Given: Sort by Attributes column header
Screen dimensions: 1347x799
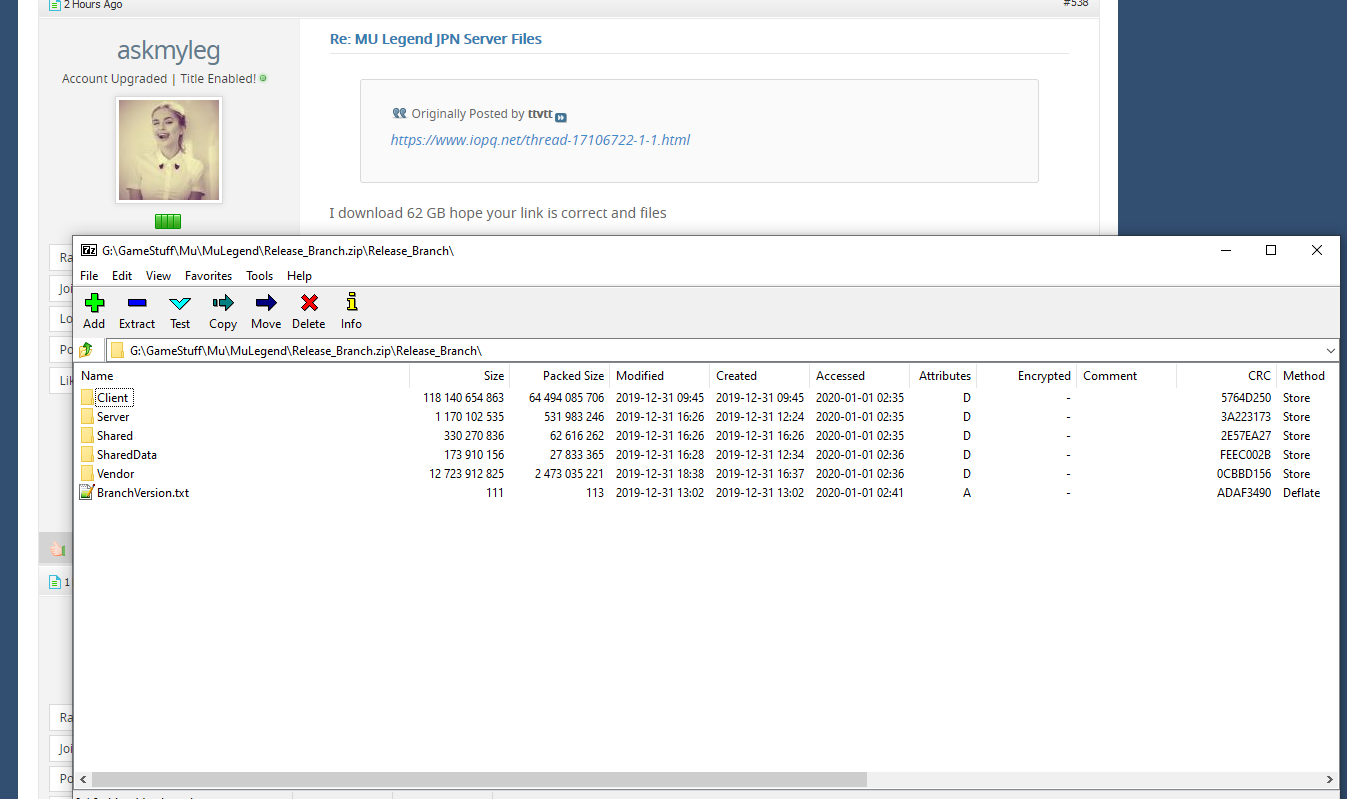Looking at the screenshot, I should click(x=943, y=376).
